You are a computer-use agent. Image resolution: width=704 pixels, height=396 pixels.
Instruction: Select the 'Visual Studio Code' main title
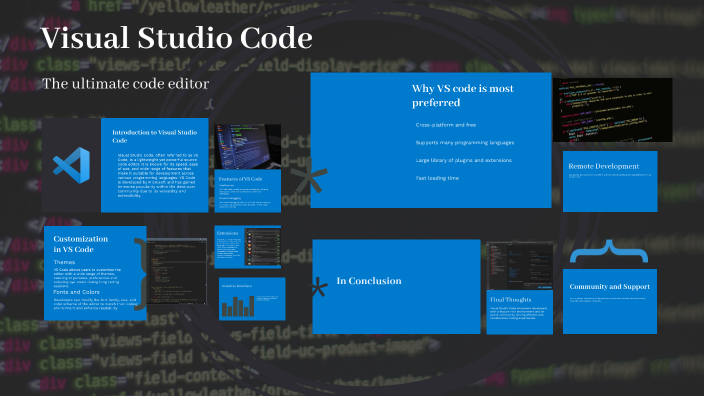point(176,38)
